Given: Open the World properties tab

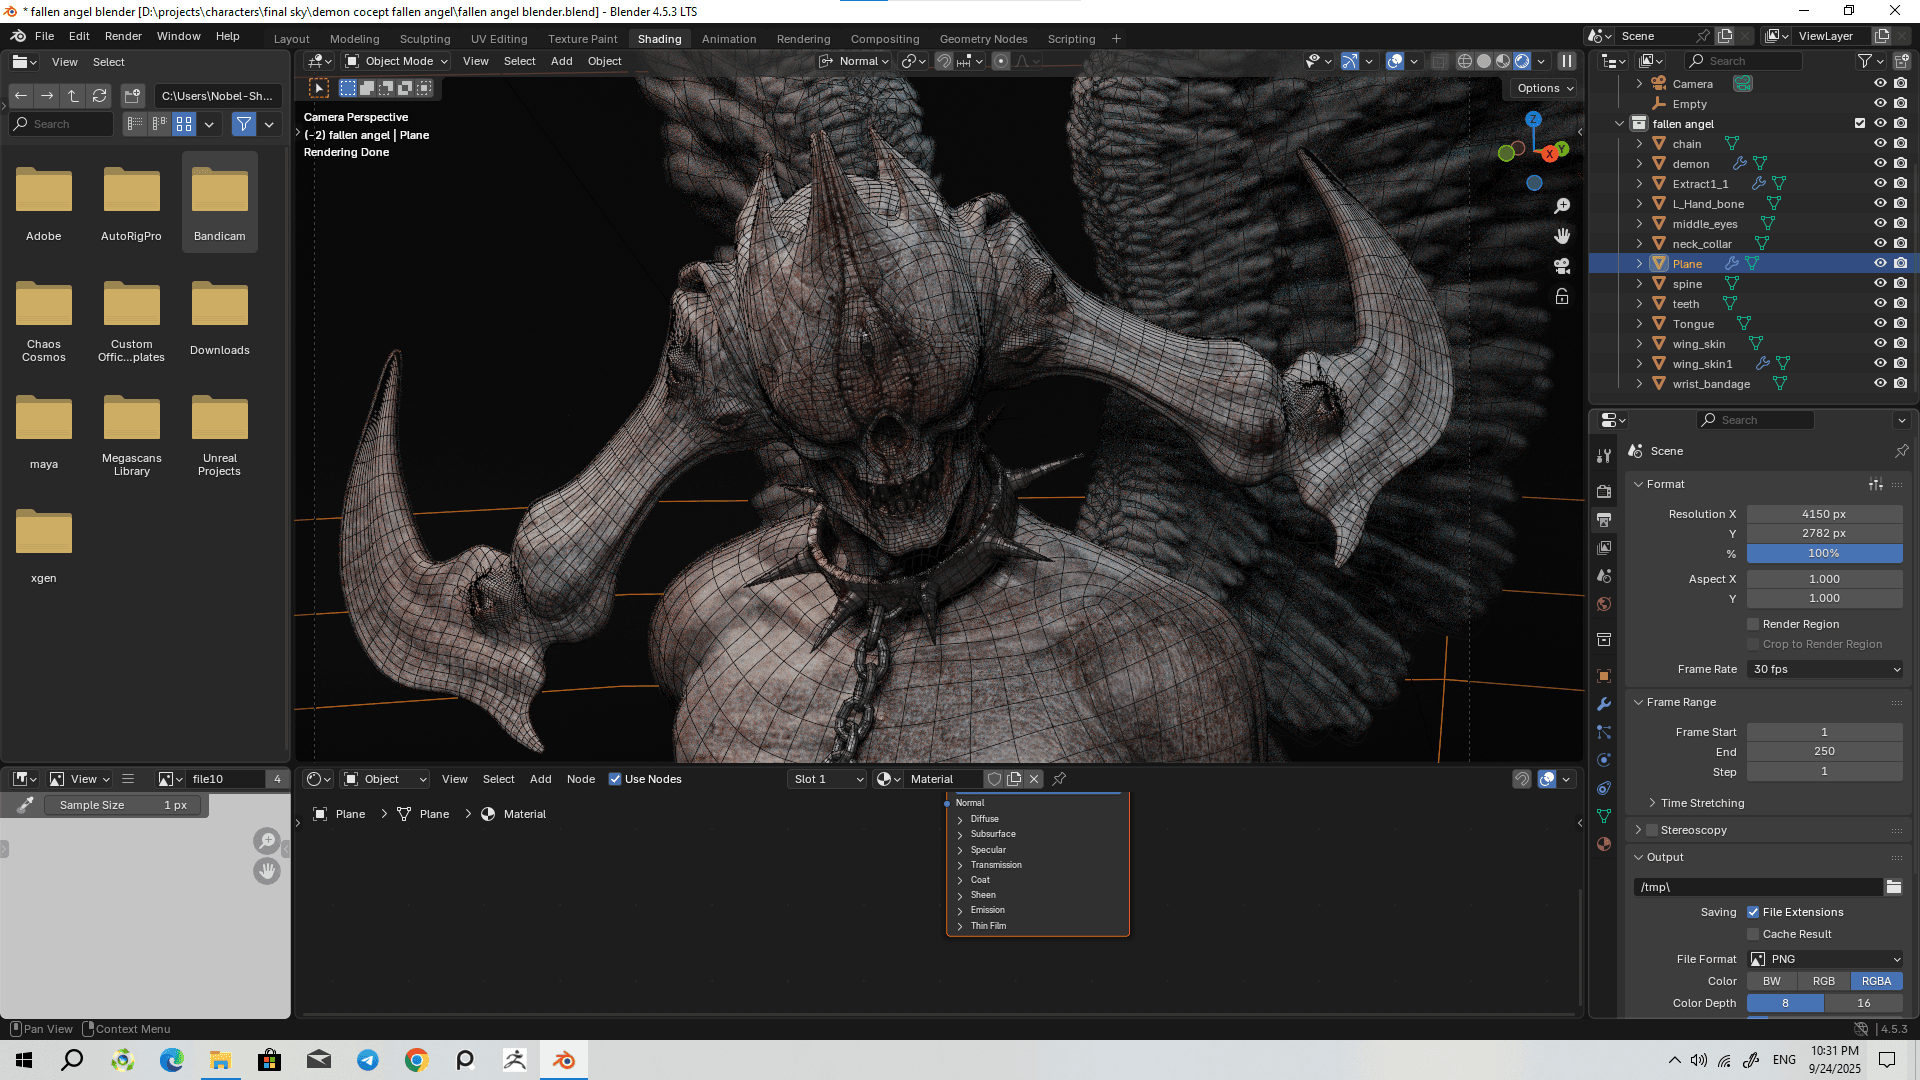Looking at the screenshot, I should tap(1604, 604).
